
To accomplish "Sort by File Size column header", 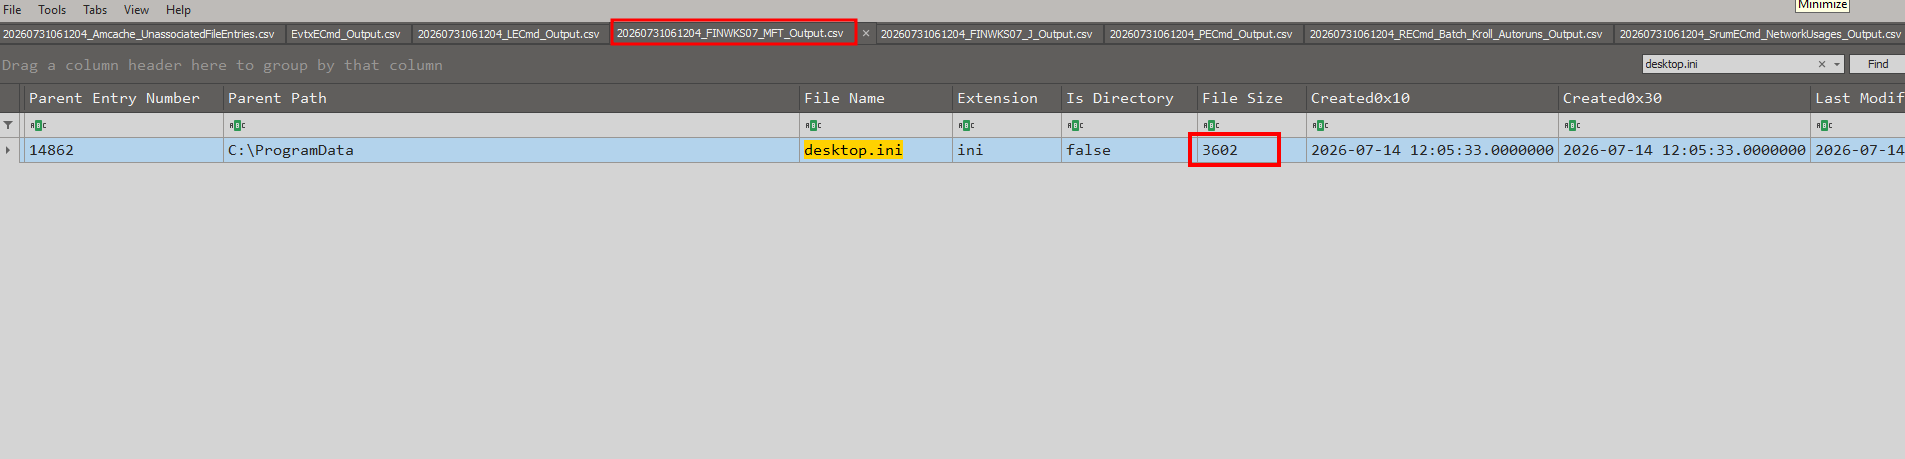I will click(x=1252, y=98).
